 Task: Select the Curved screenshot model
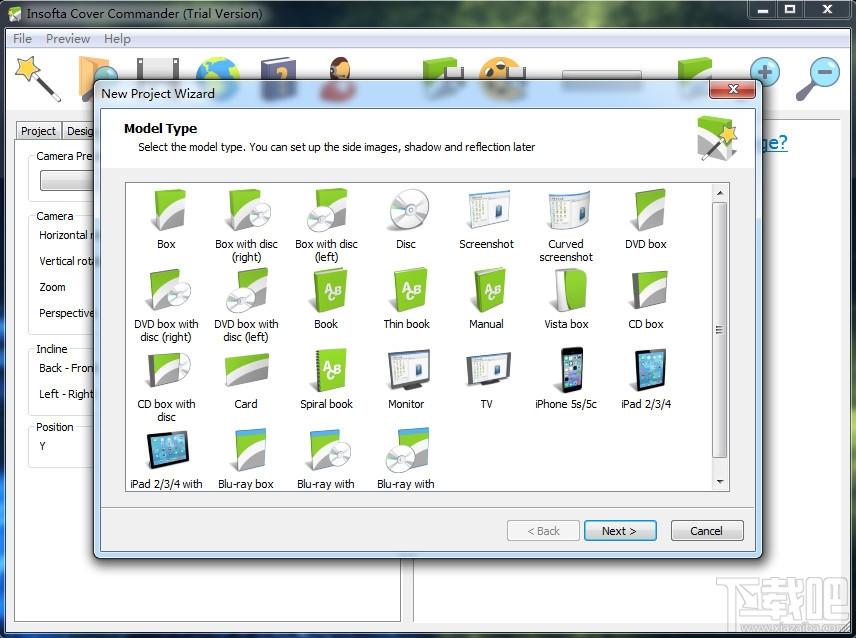coord(566,226)
